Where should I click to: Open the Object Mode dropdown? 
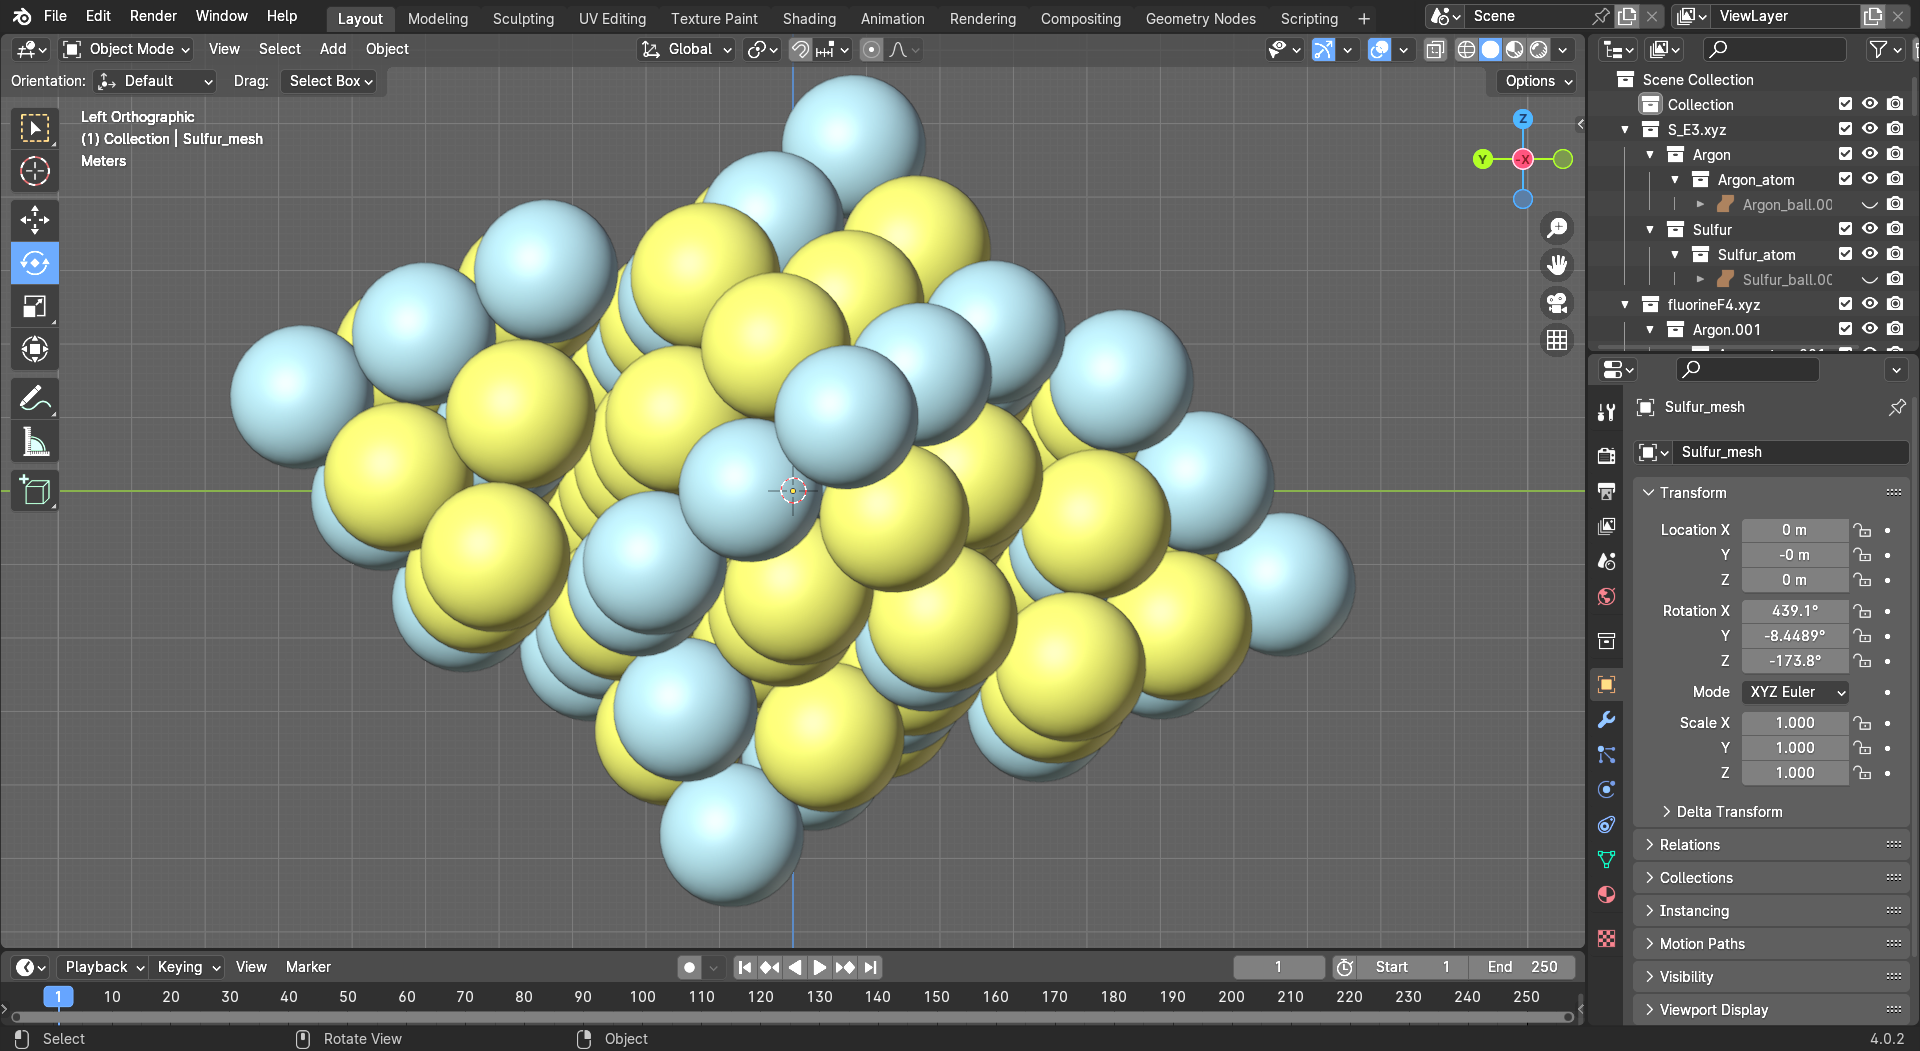coord(126,49)
